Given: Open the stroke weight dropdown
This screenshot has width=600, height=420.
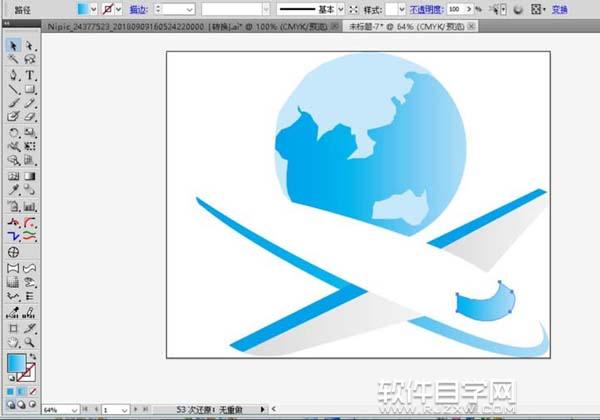Looking at the screenshot, I should point(189,10).
